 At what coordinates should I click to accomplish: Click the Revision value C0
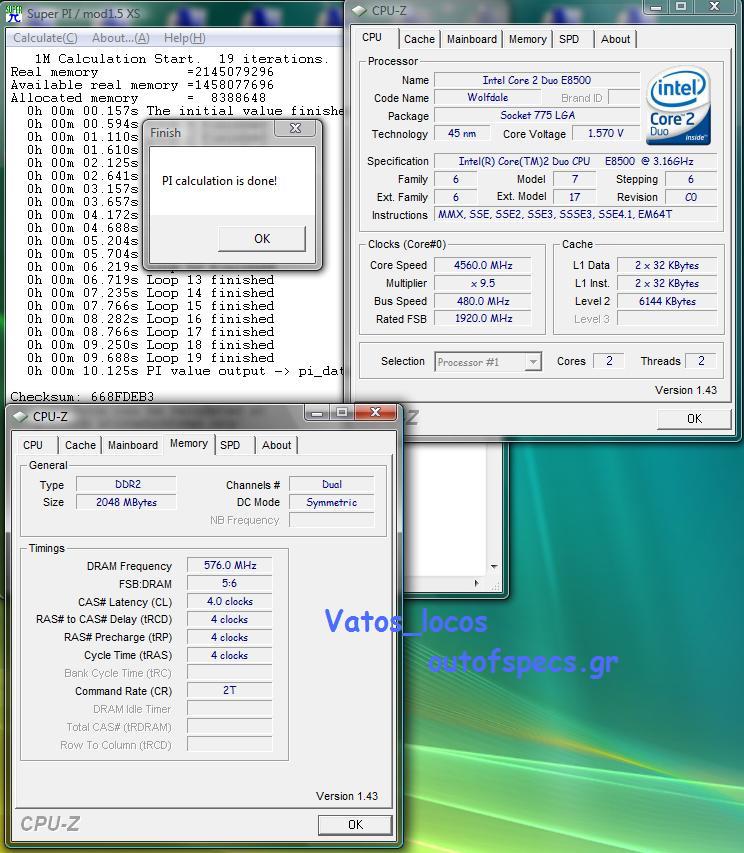click(x=691, y=197)
